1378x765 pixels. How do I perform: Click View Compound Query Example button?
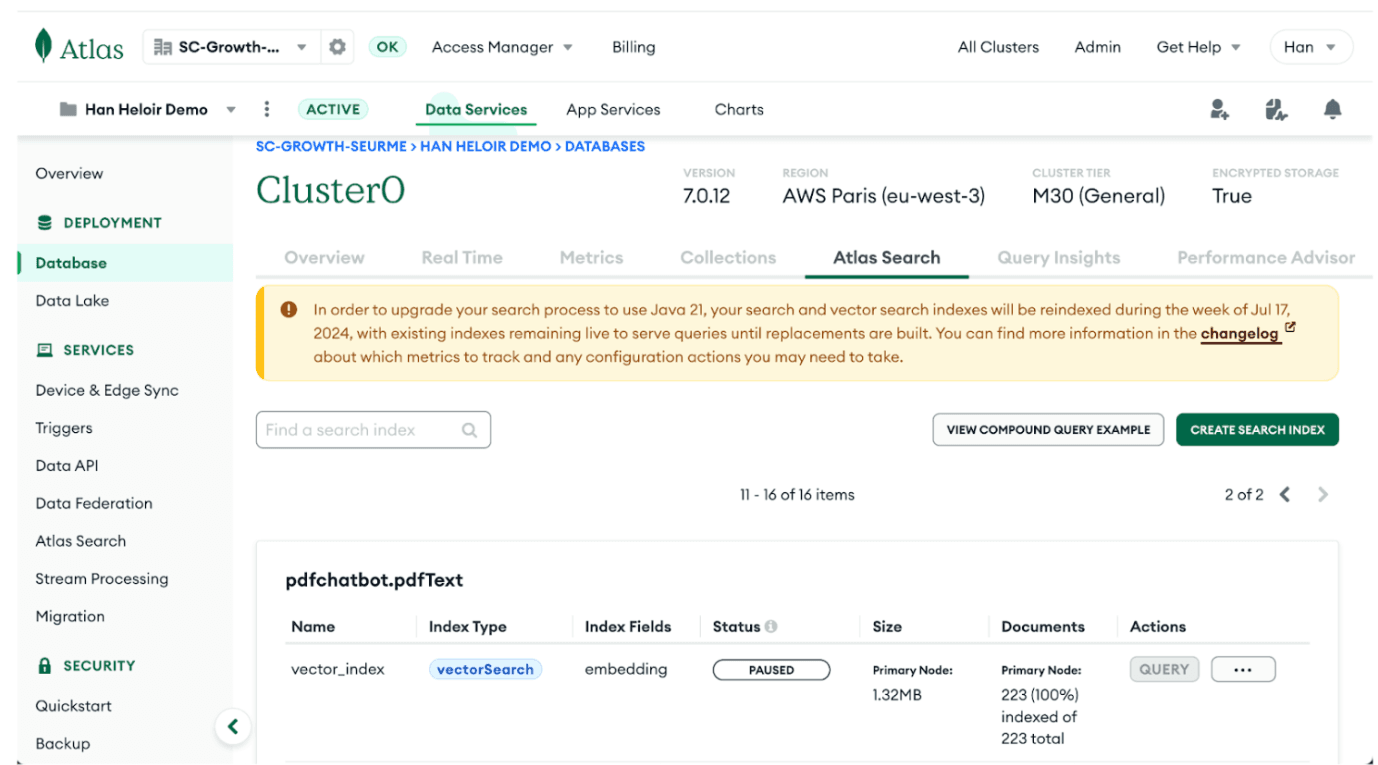[1048, 430]
